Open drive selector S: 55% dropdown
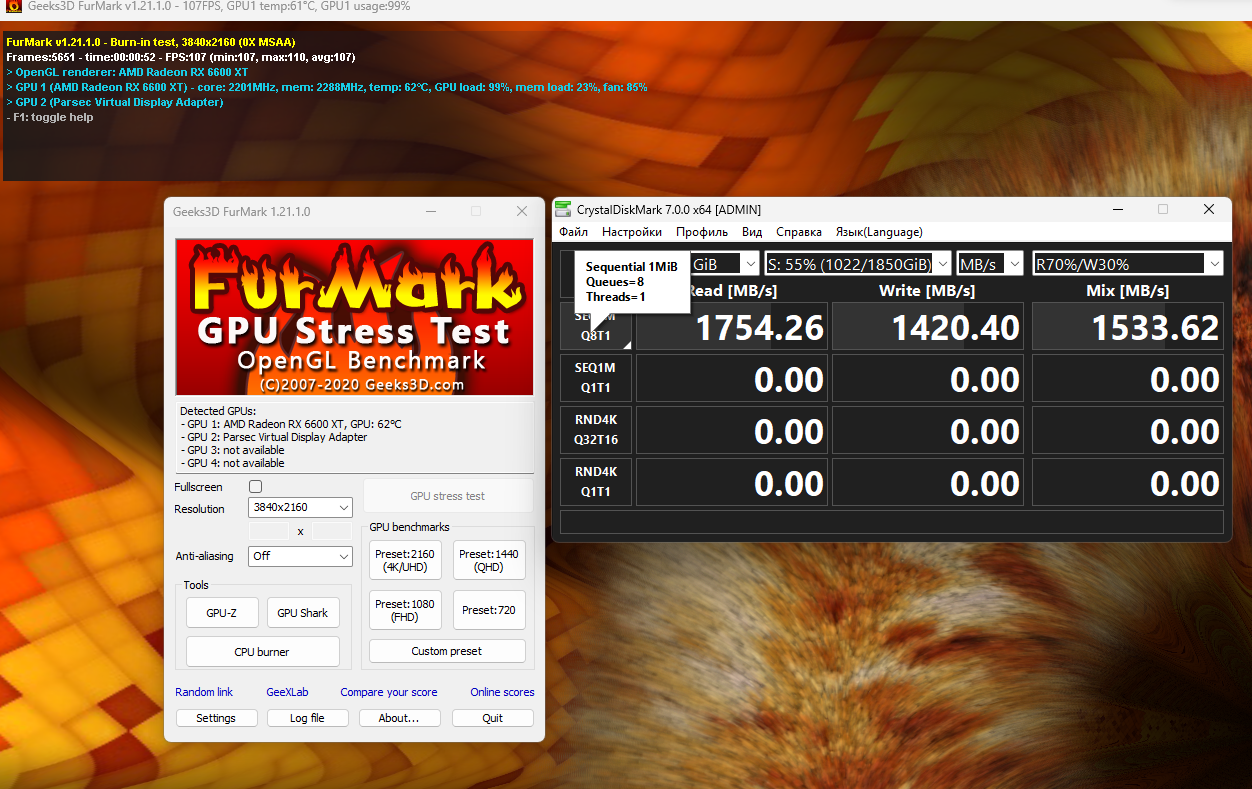 858,264
